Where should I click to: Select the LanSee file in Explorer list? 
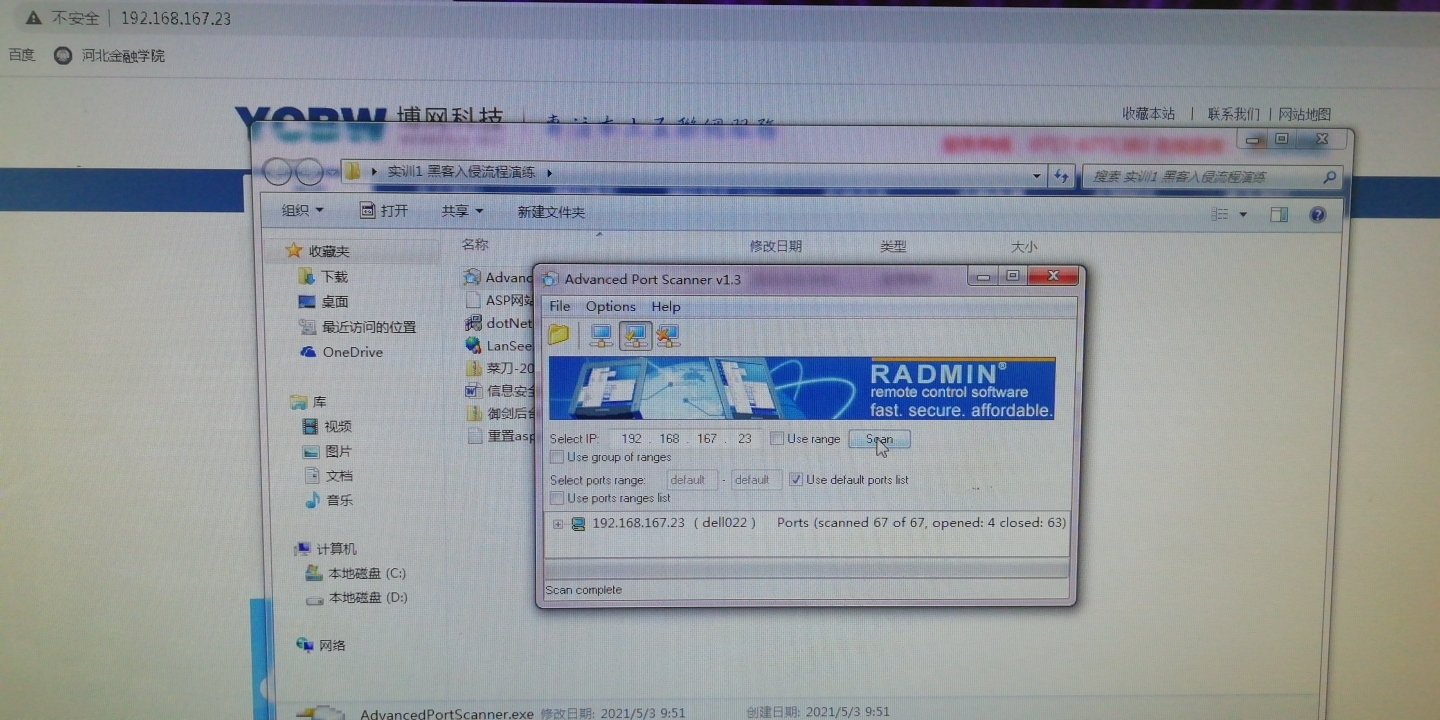coord(499,346)
